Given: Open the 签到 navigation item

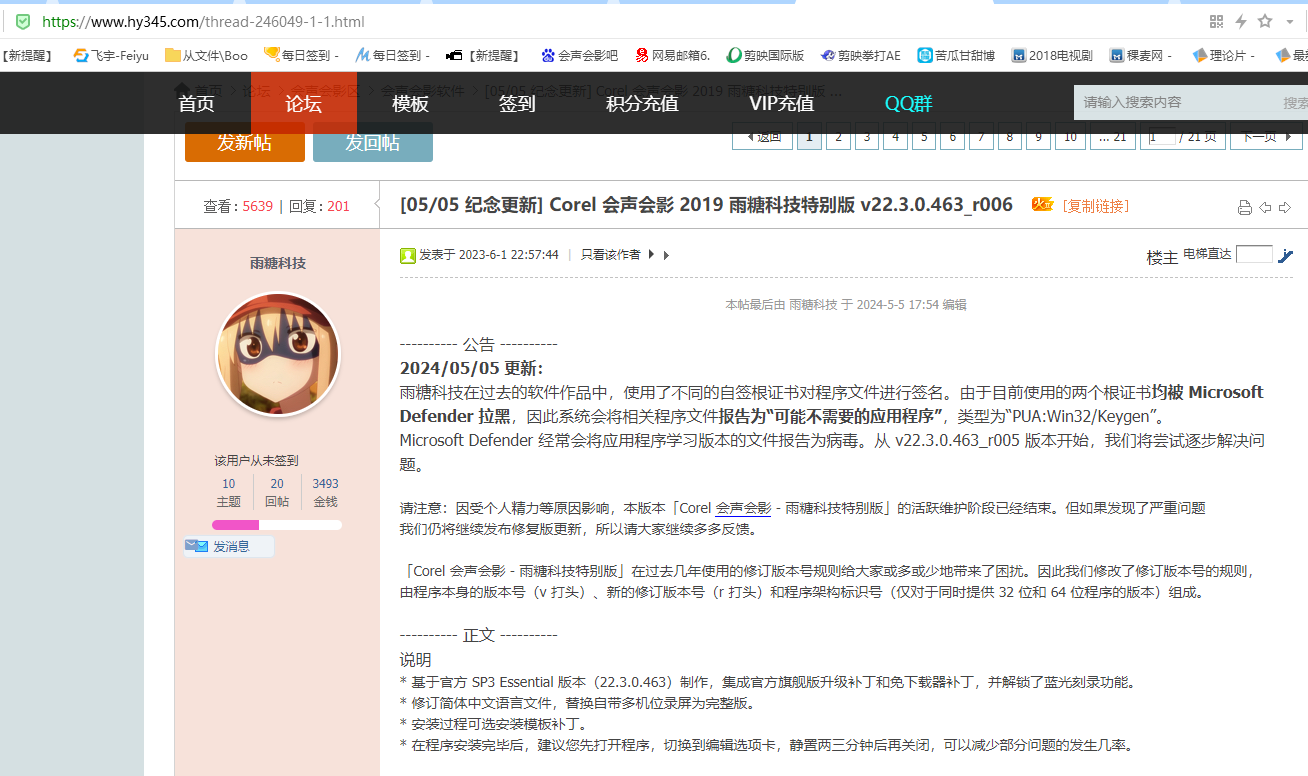Looking at the screenshot, I should [x=517, y=103].
